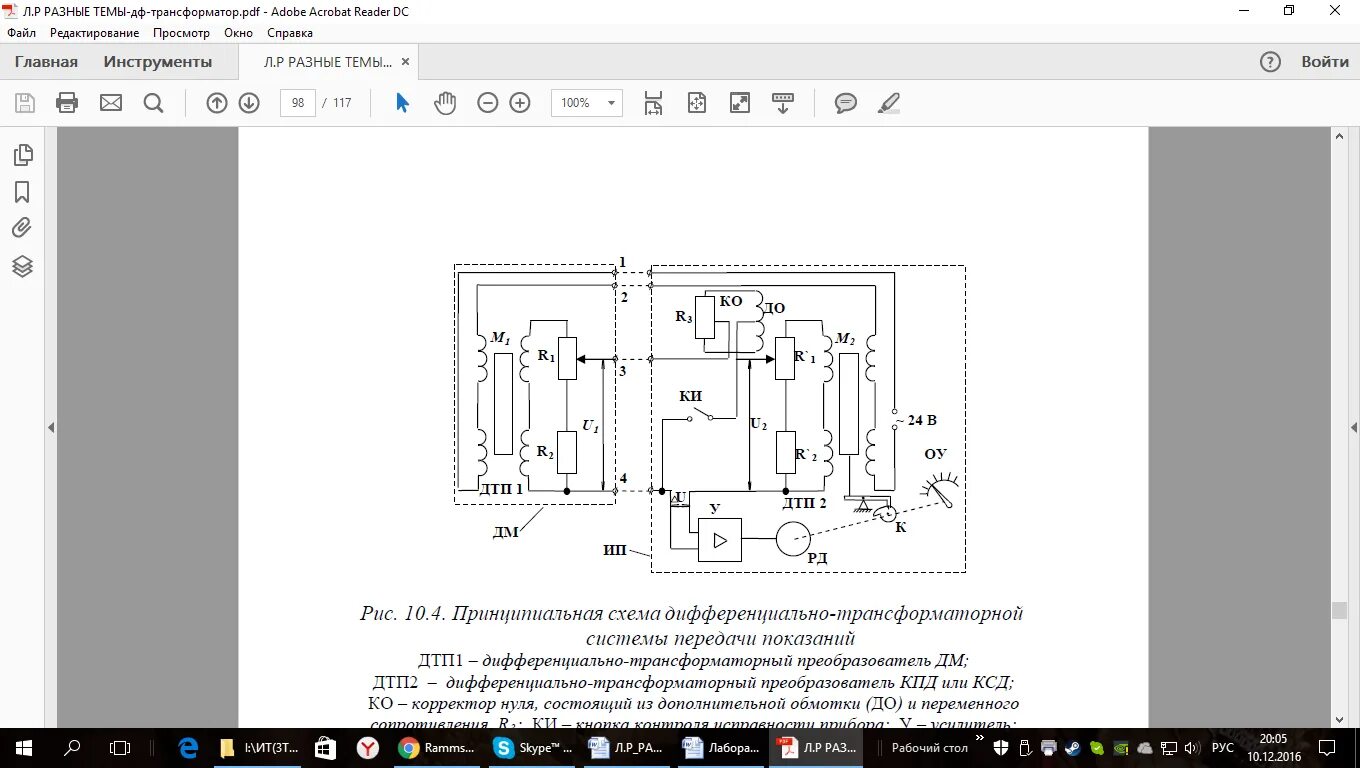Click the volume speaker tray icon
Image resolution: width=1360 pixels, height=768 pixels.
click(x=1192, y=748)
